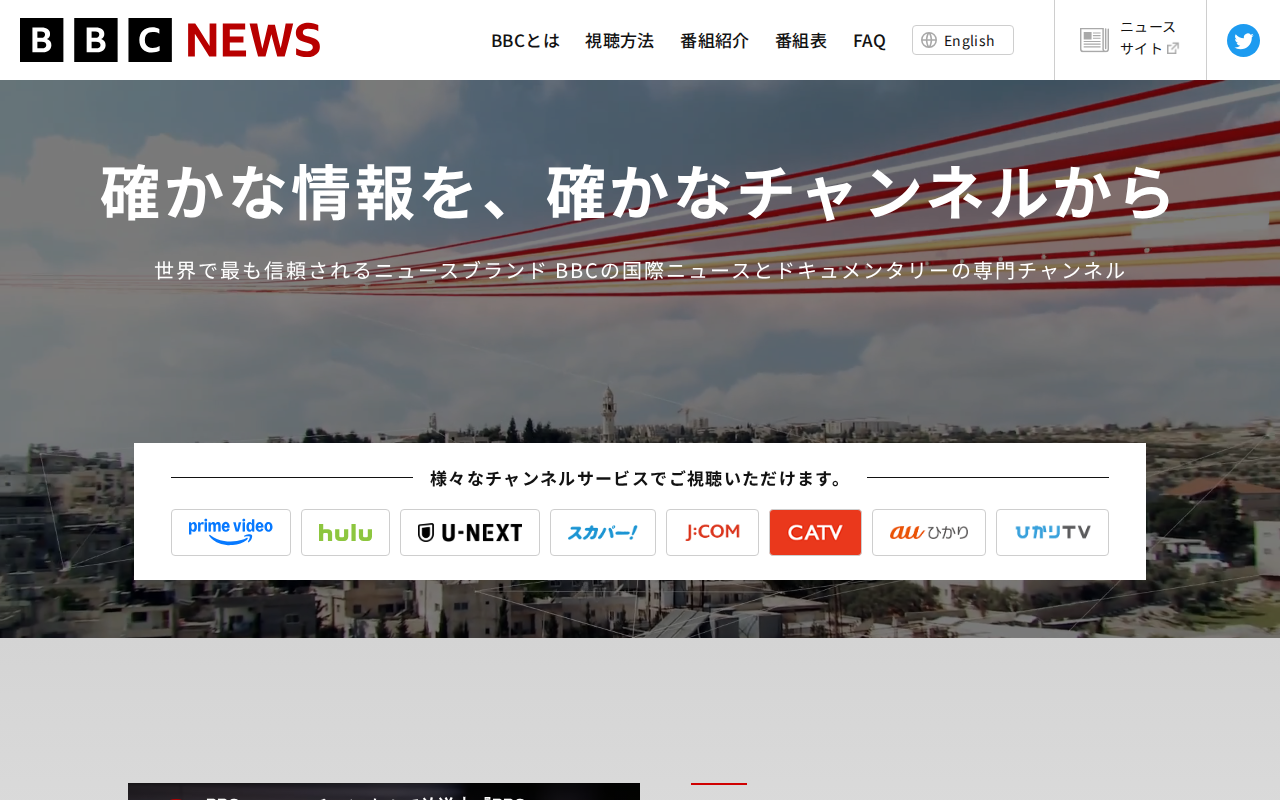Select the Prime Video service logo
The image size is (1280, 800).
click(x=231, y=532)
